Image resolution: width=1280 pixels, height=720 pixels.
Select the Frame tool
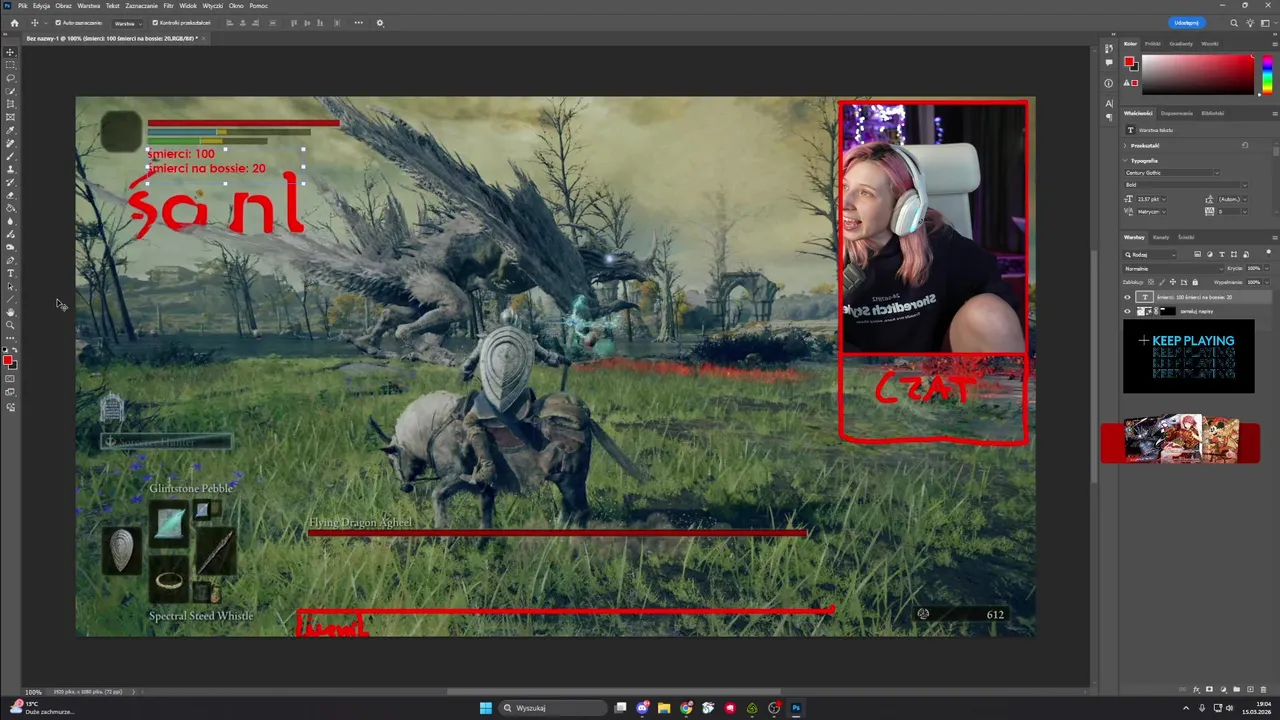11,117
